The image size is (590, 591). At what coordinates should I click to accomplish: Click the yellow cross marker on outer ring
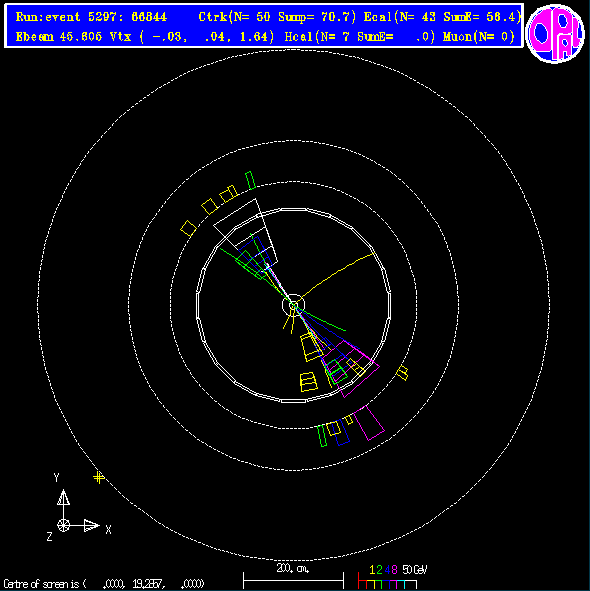tap(99, 478)
